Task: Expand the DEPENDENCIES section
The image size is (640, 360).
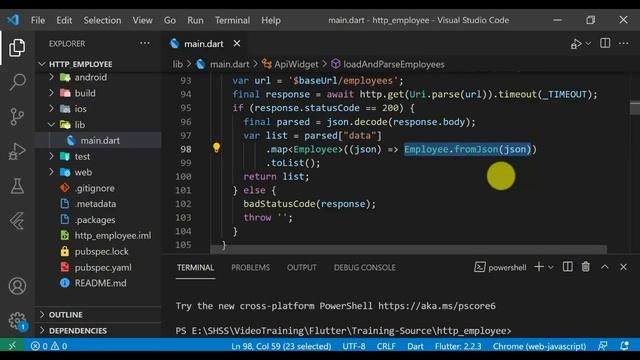Action: click(78, 330)
